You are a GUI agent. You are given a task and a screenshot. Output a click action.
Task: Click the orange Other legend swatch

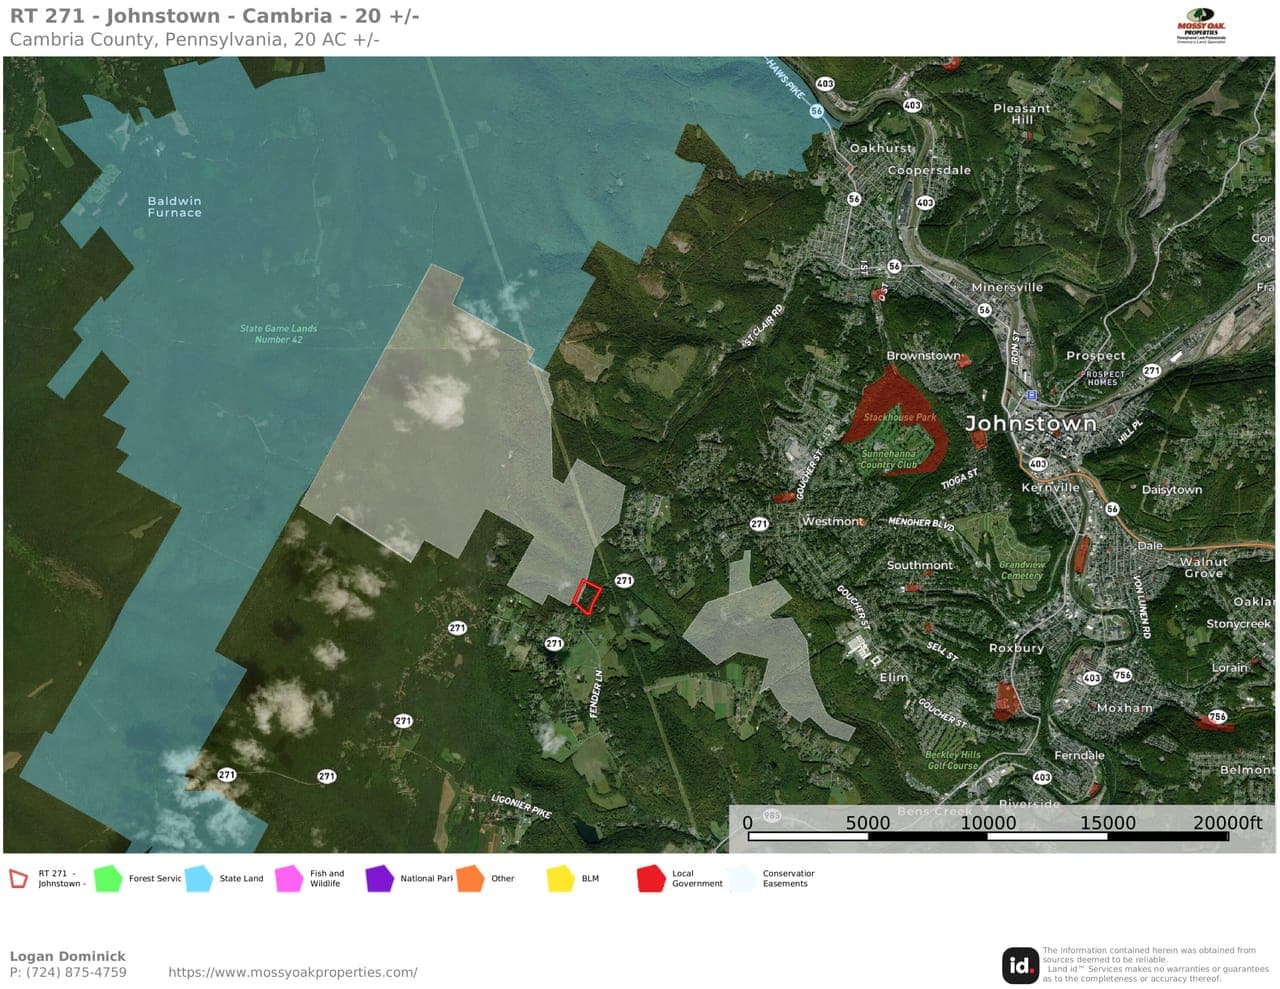tap(470, 879)
